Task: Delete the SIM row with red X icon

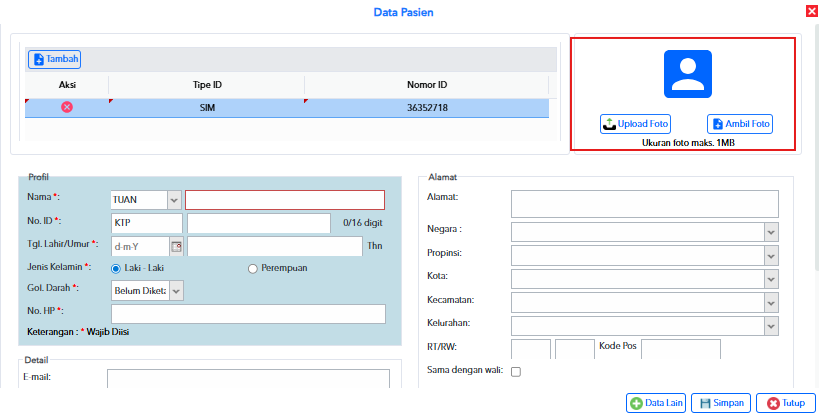Action: (x=67, y=108)
